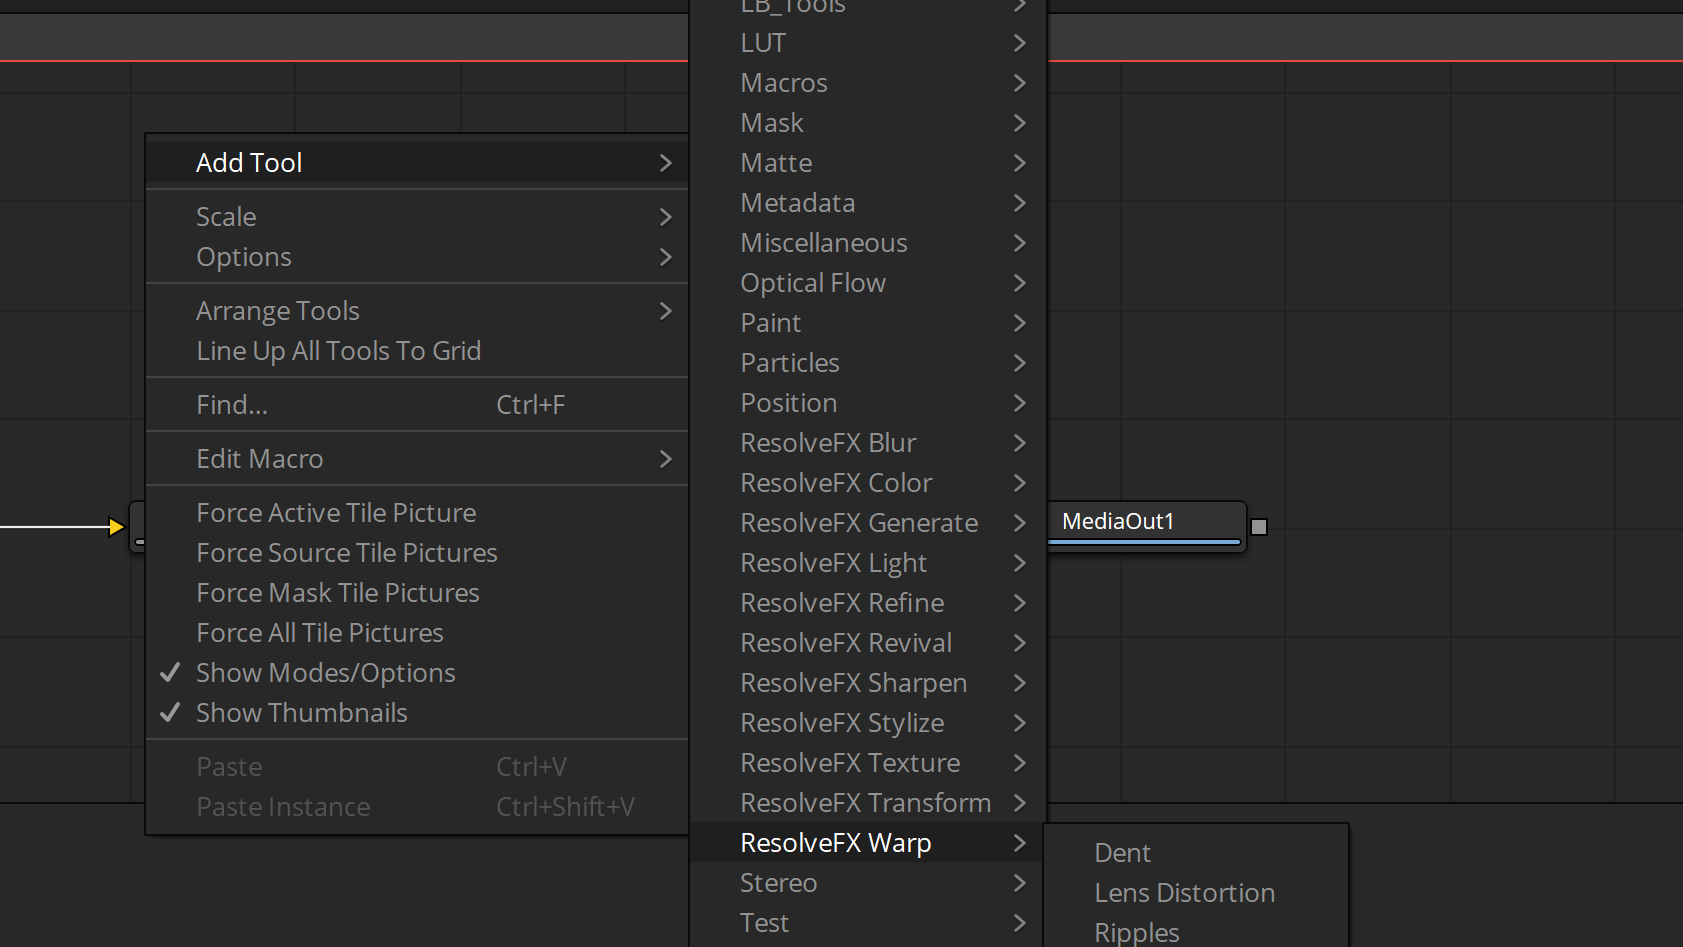The width and height of the screenshot is (1683, 947).
Task: Choose Force Source Tile Pictures
Action: pyautogui.click(x=417, y=553)
